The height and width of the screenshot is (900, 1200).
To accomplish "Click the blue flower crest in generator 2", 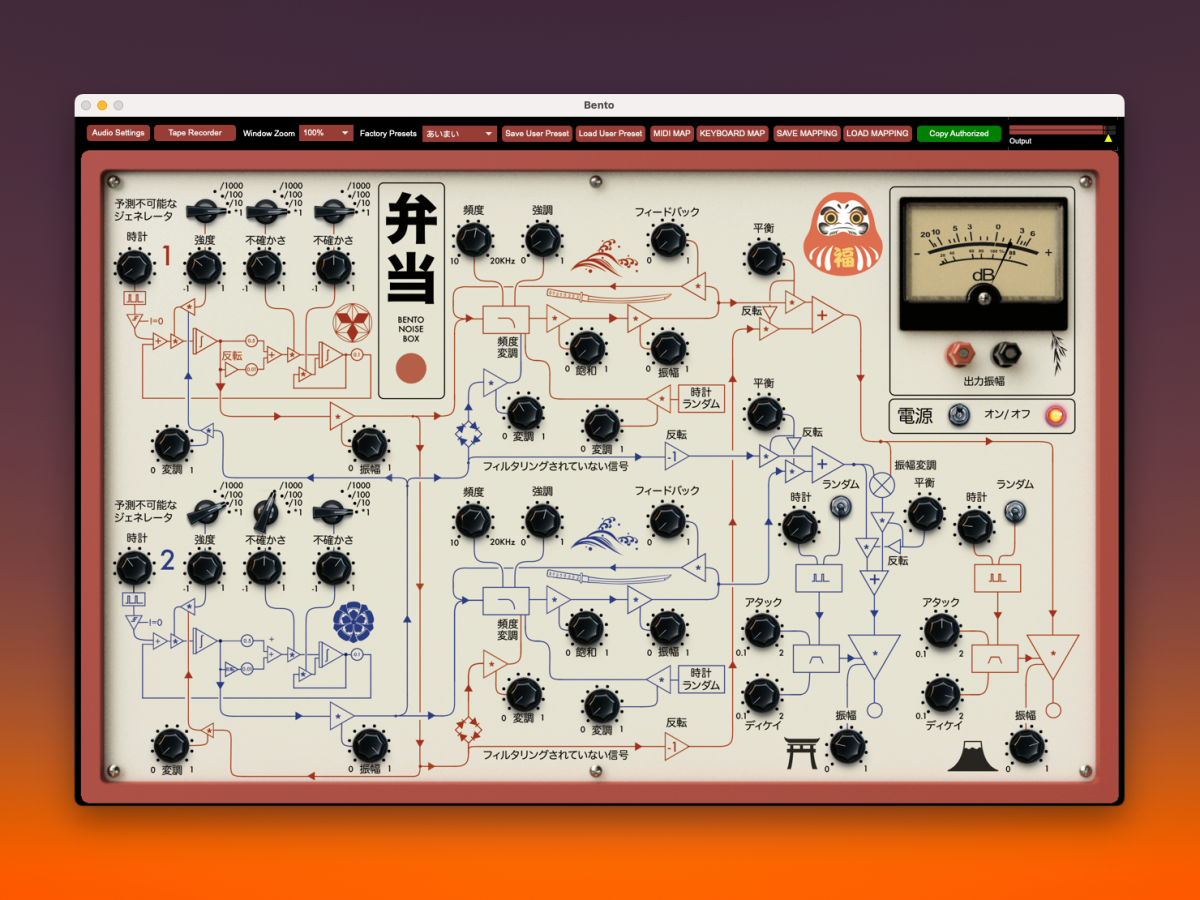I will pos(351,621).
